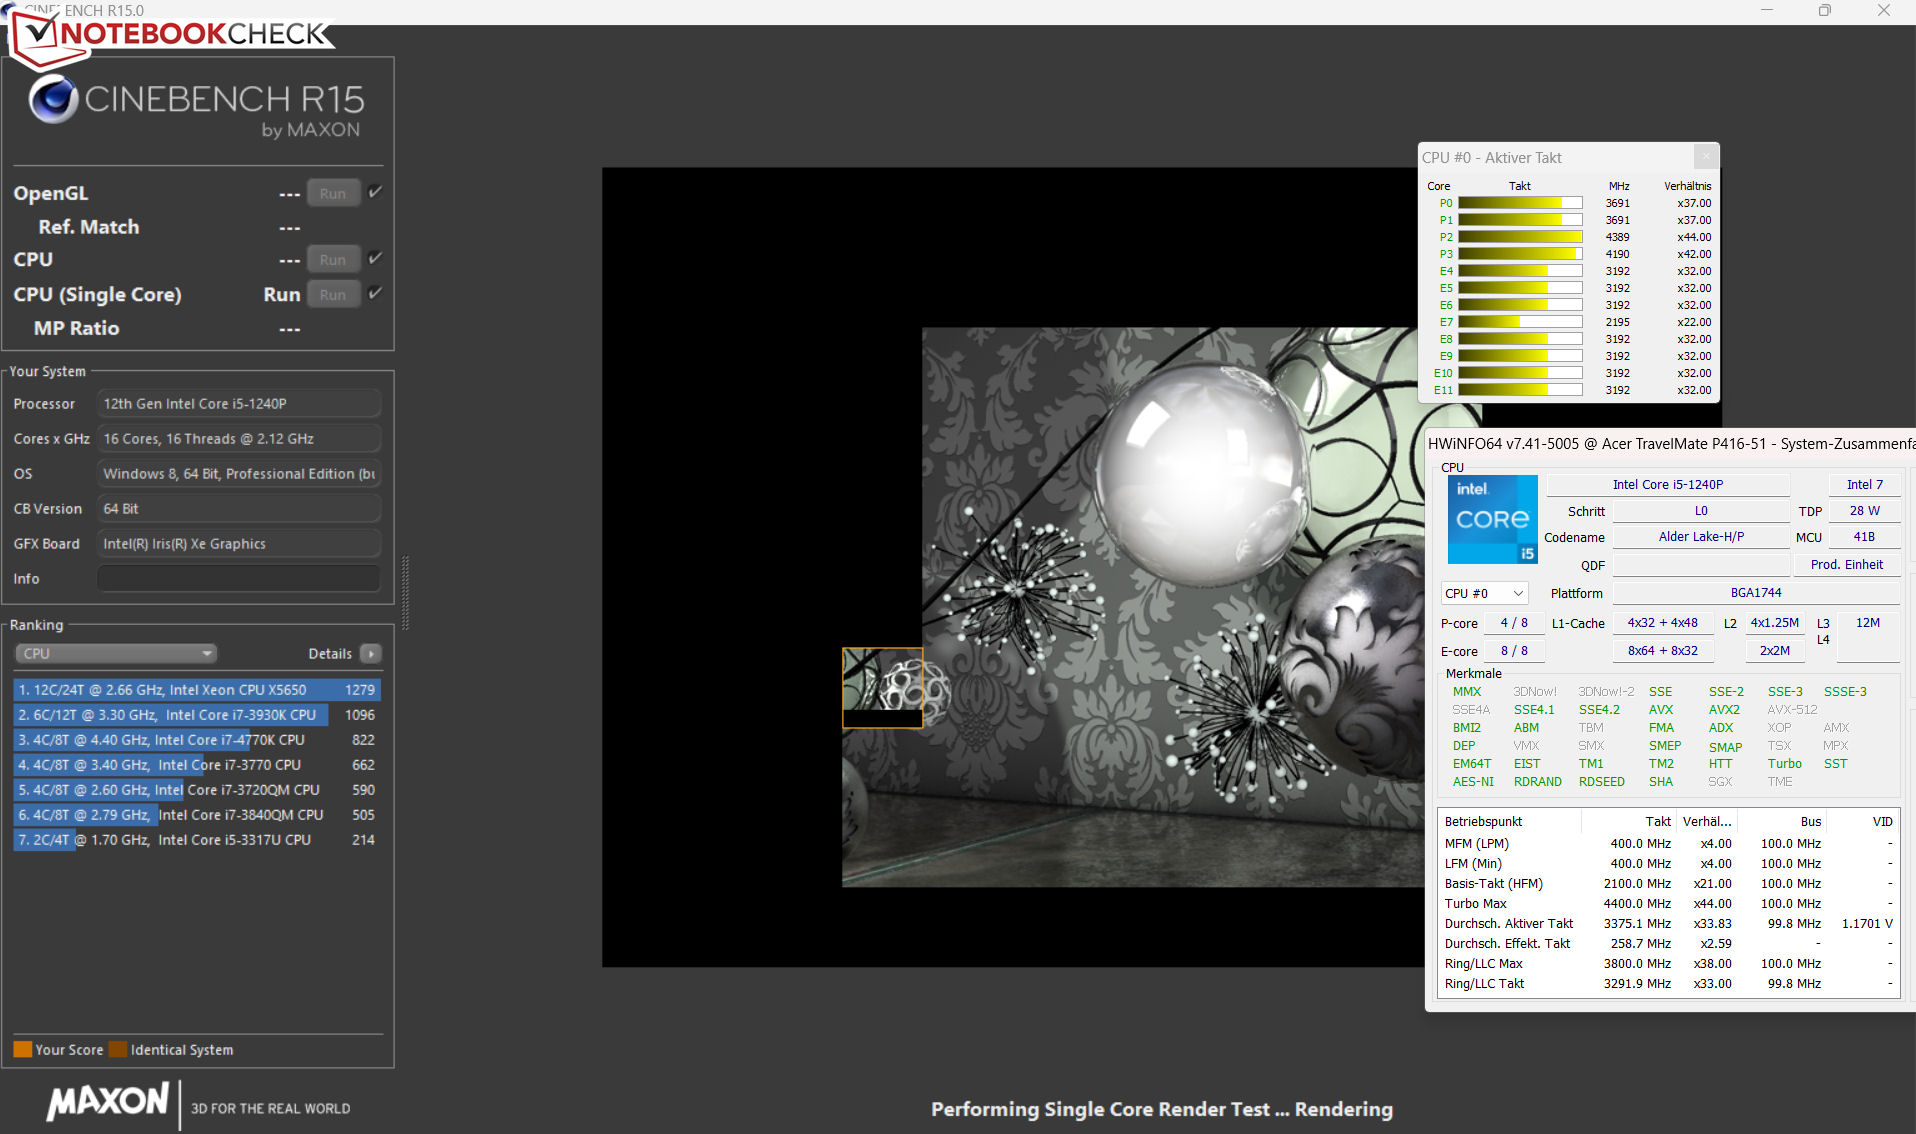Click the Details arrow button
This screenshot has height=1134, width=1916.
(371, 653)
